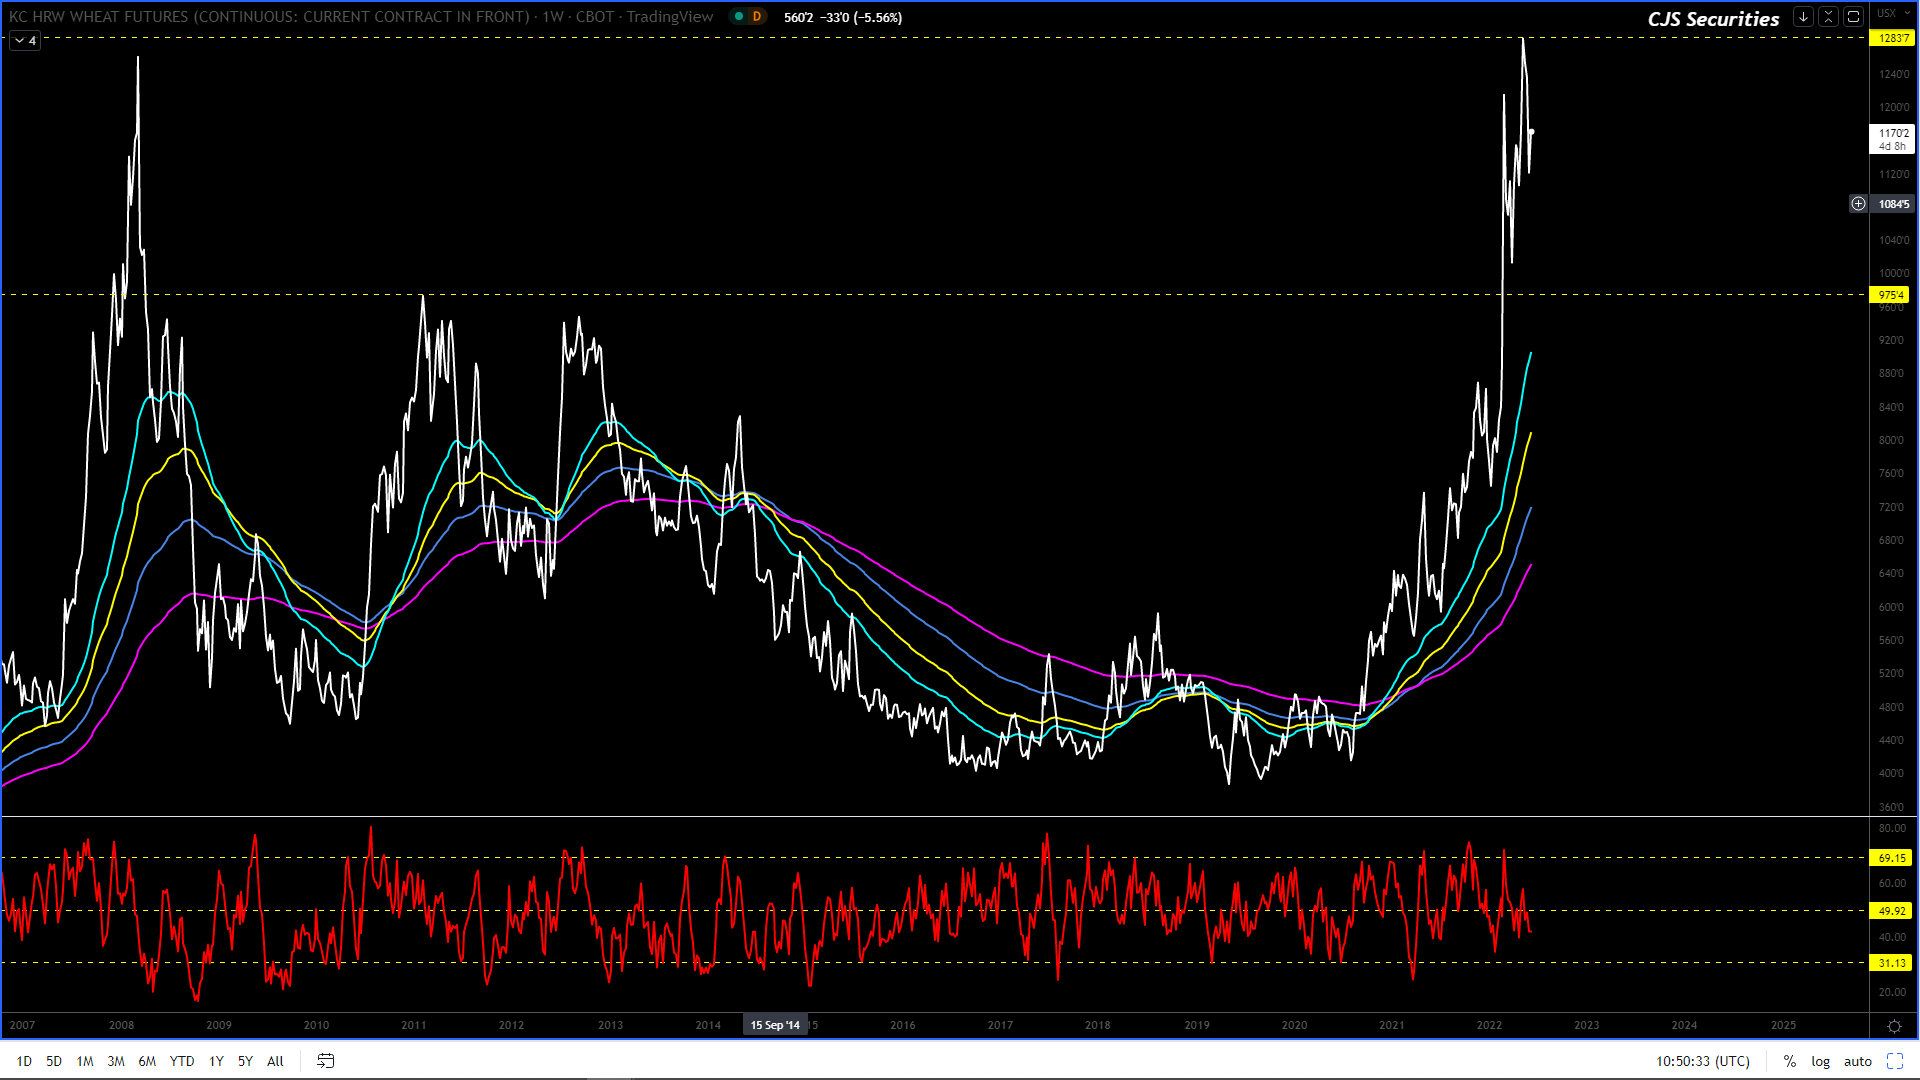Click the maximize chart pane icon
The height and width of the screenshot is (1080, 1920).
(x=1853, y=17)
